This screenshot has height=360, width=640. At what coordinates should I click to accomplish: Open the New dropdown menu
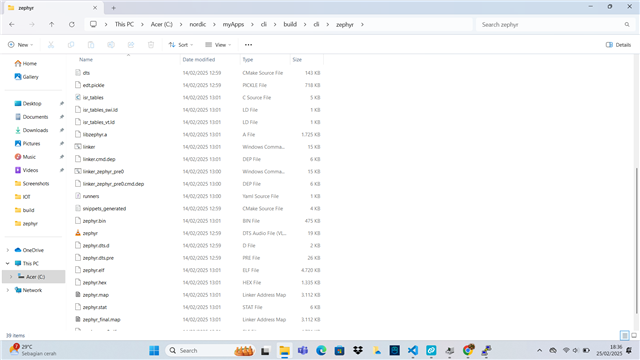click(20, 45)
